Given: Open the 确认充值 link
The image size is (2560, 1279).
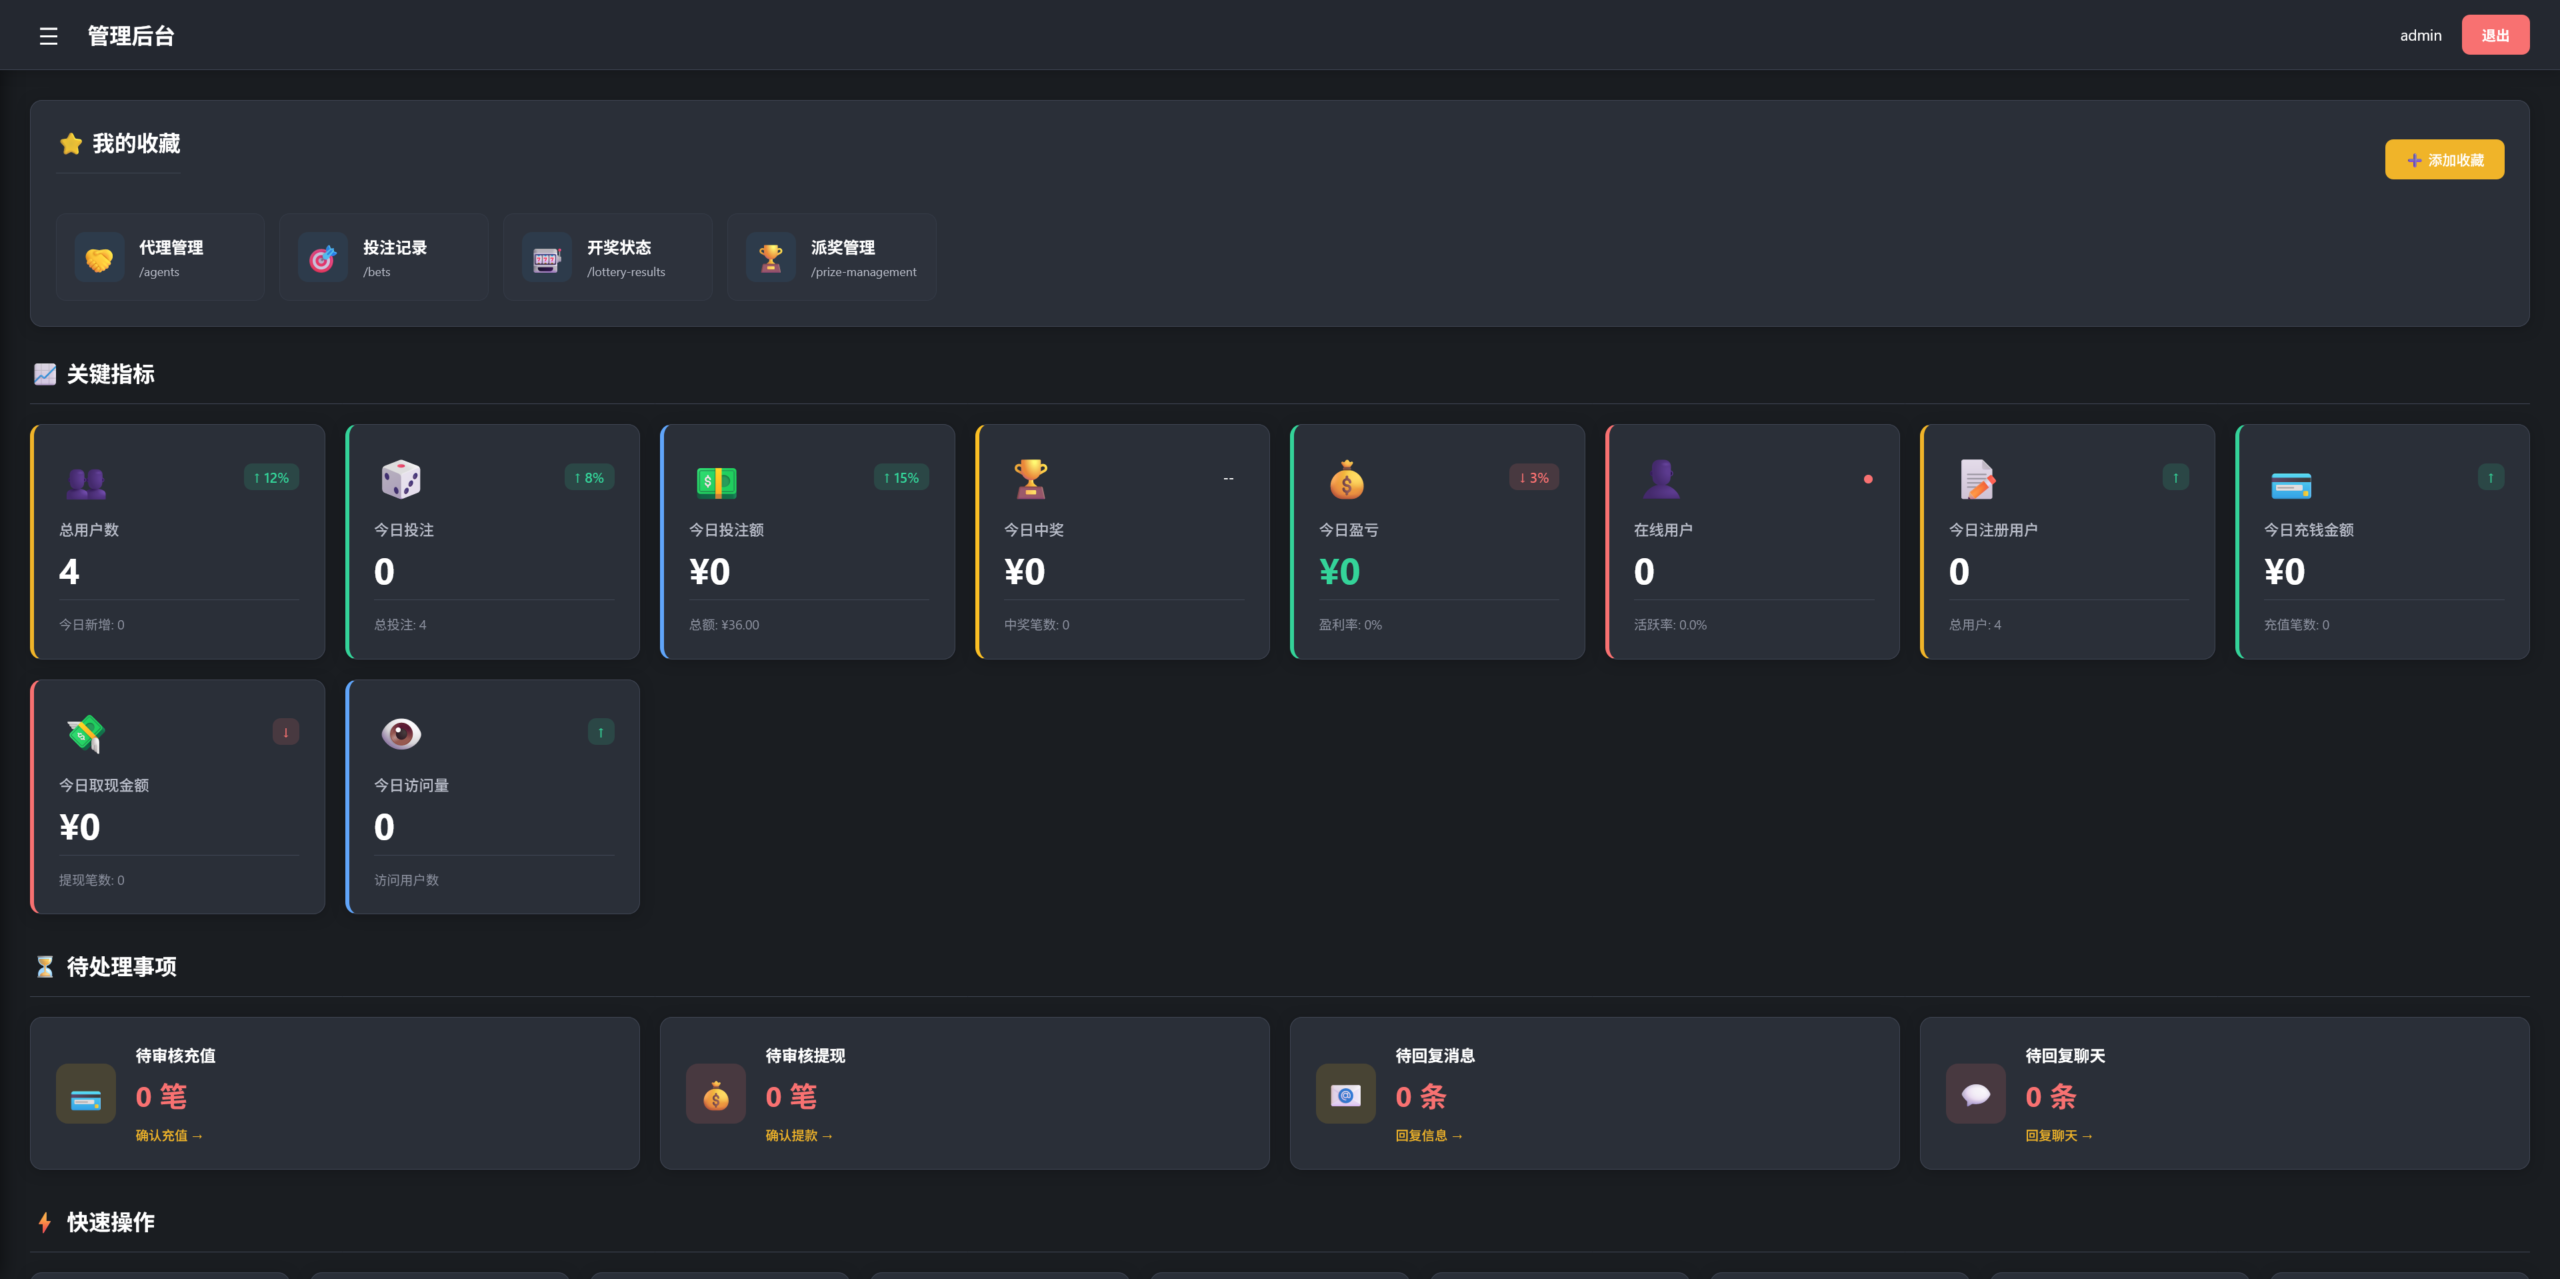Looking at the screenshot, I should point(169,1136).
